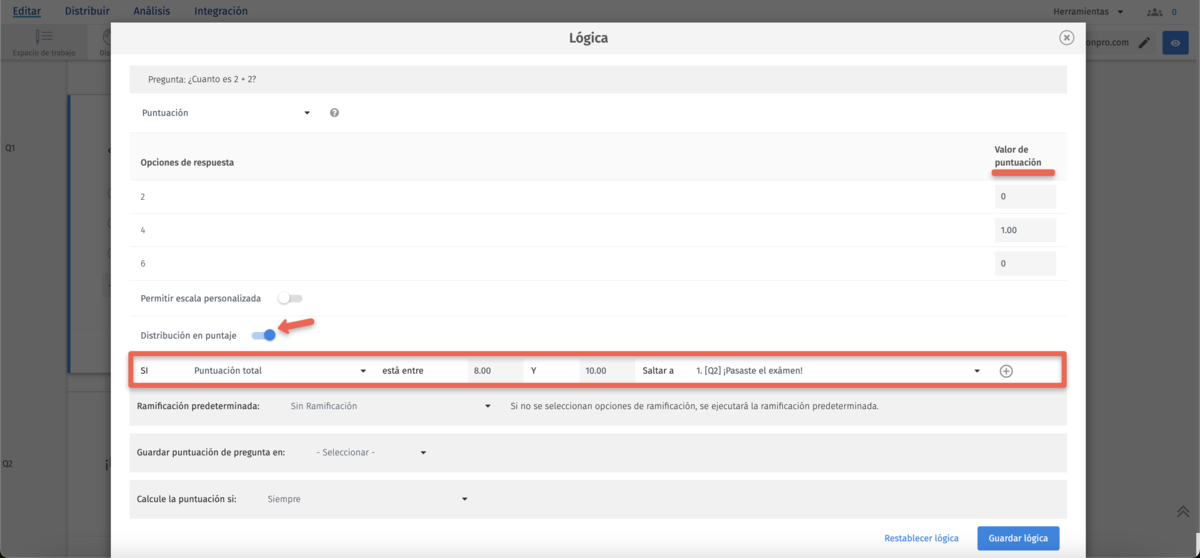1200x558 pixels.
Task: Click the Opciones de respuesta header
Action: 187,162
